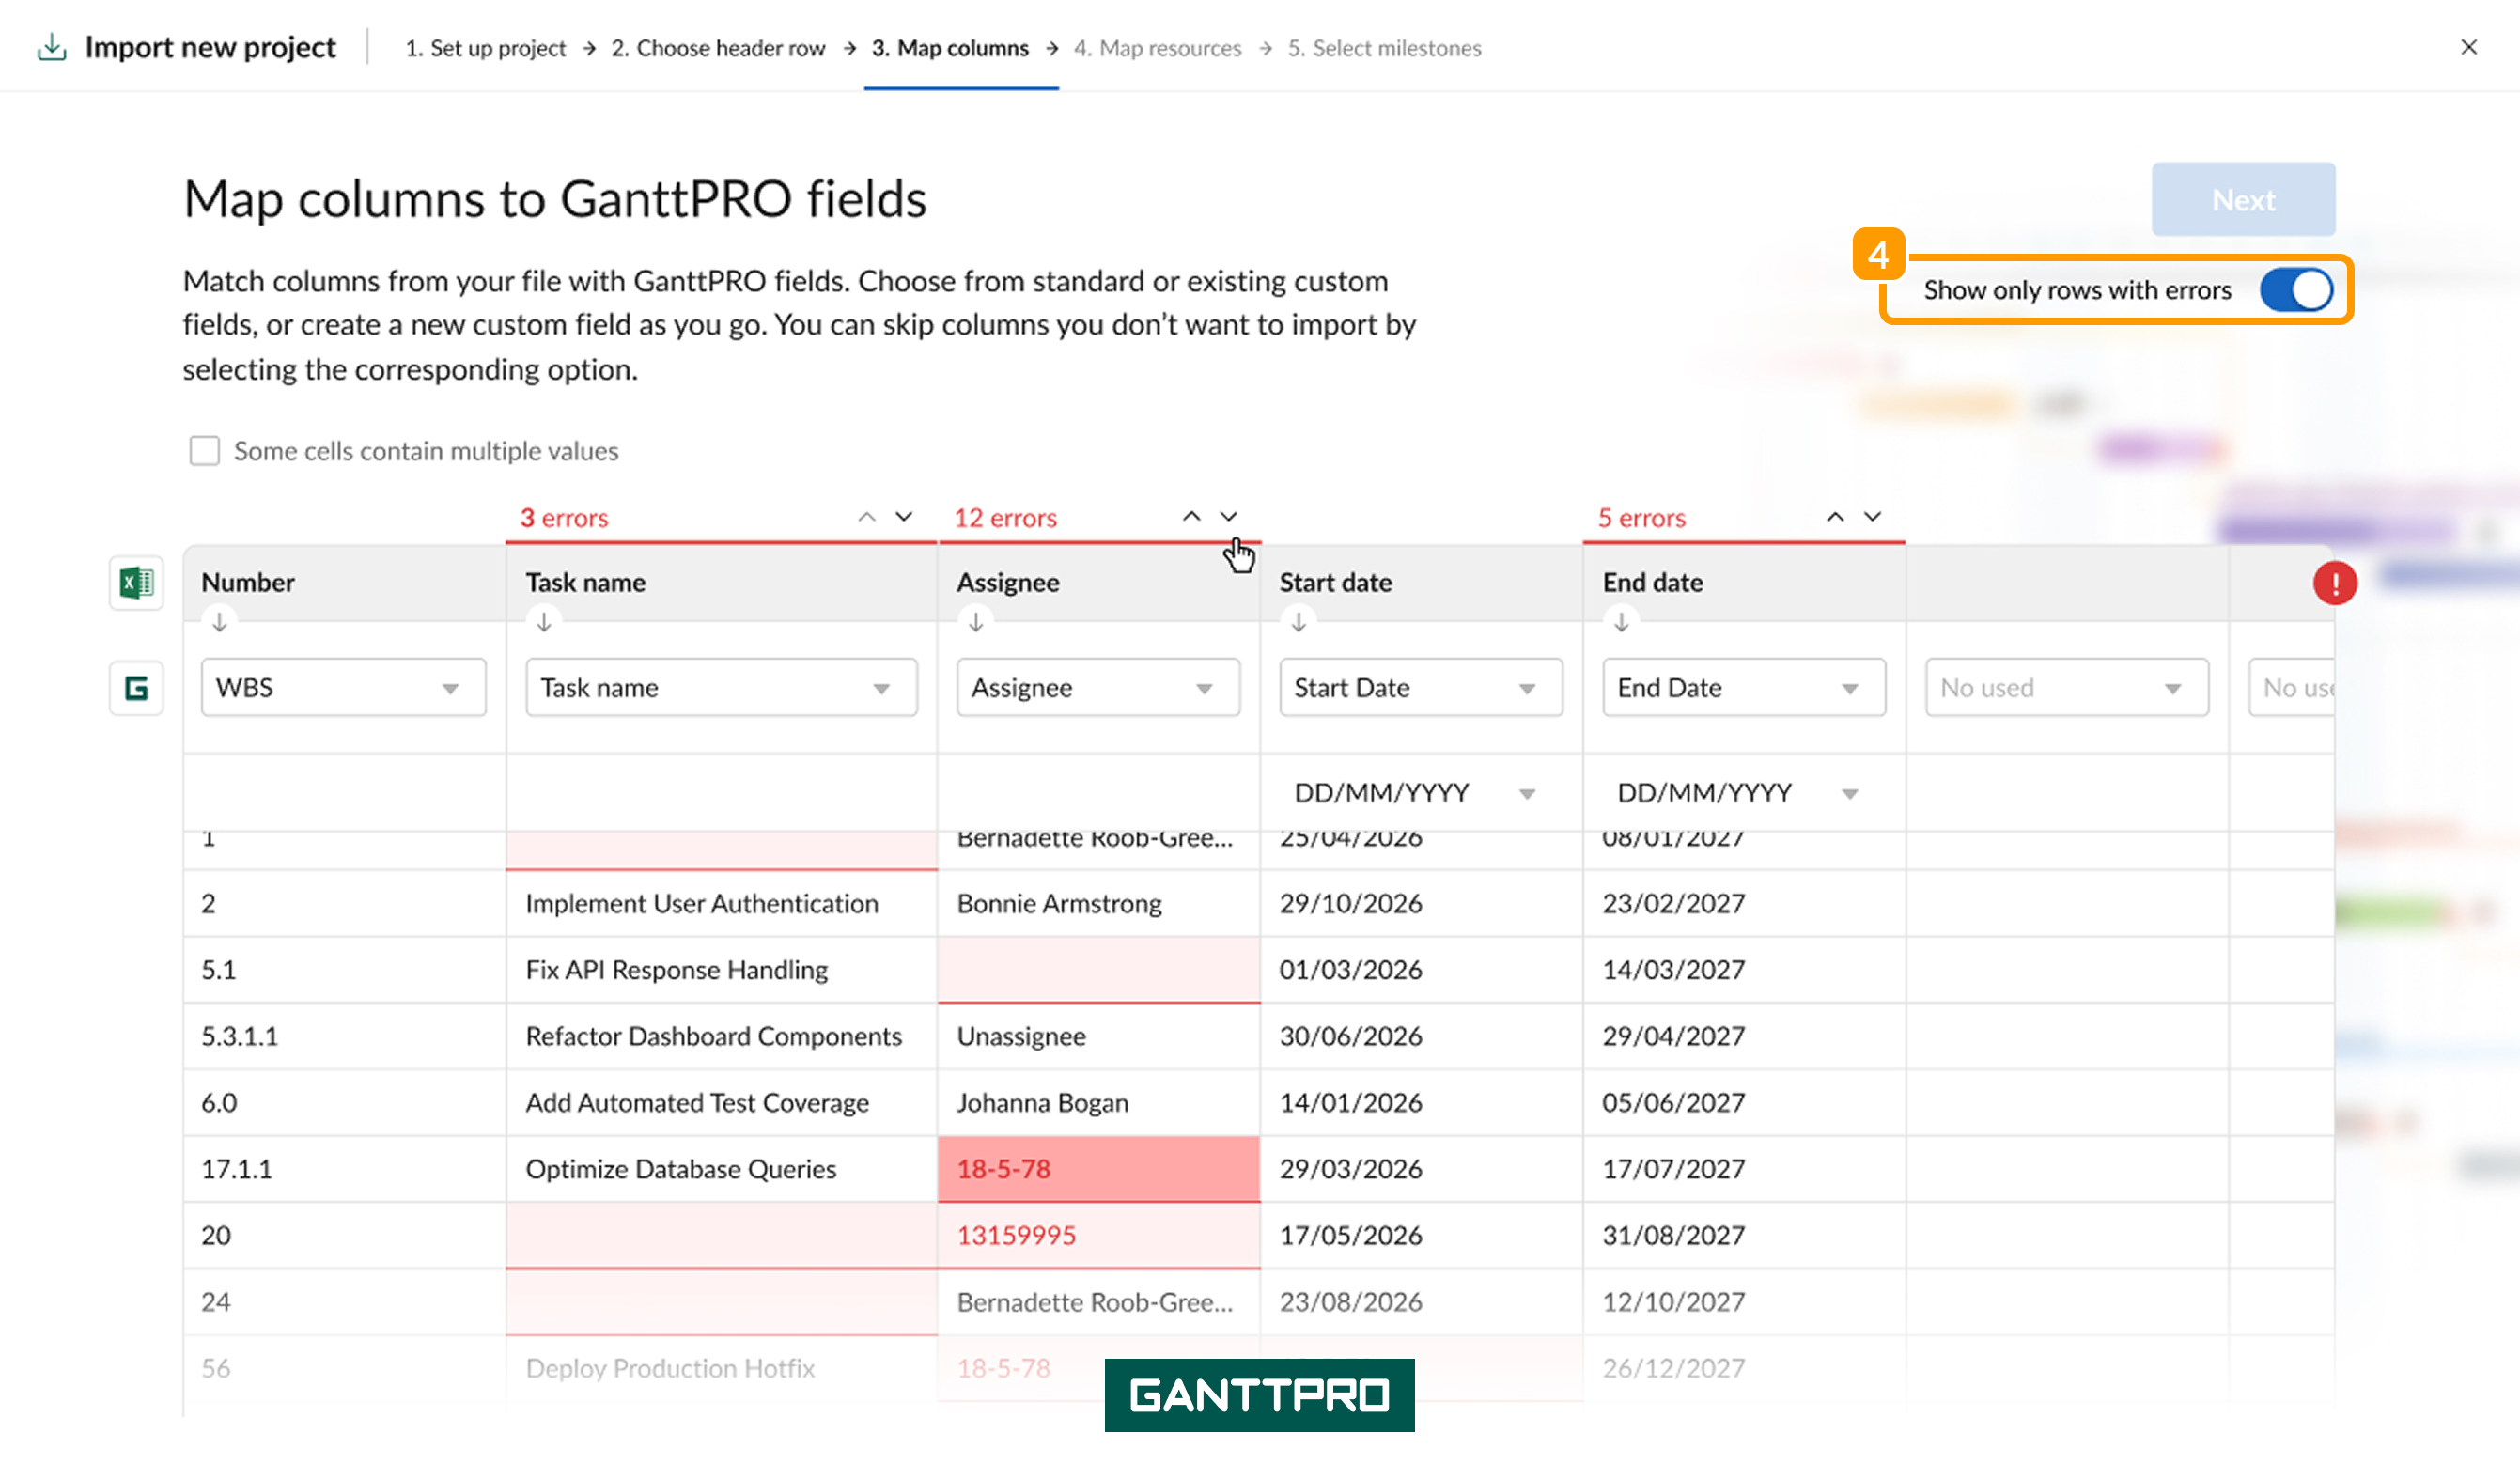
Task: Close the import dialog with X
Action: pos(2468,47)
